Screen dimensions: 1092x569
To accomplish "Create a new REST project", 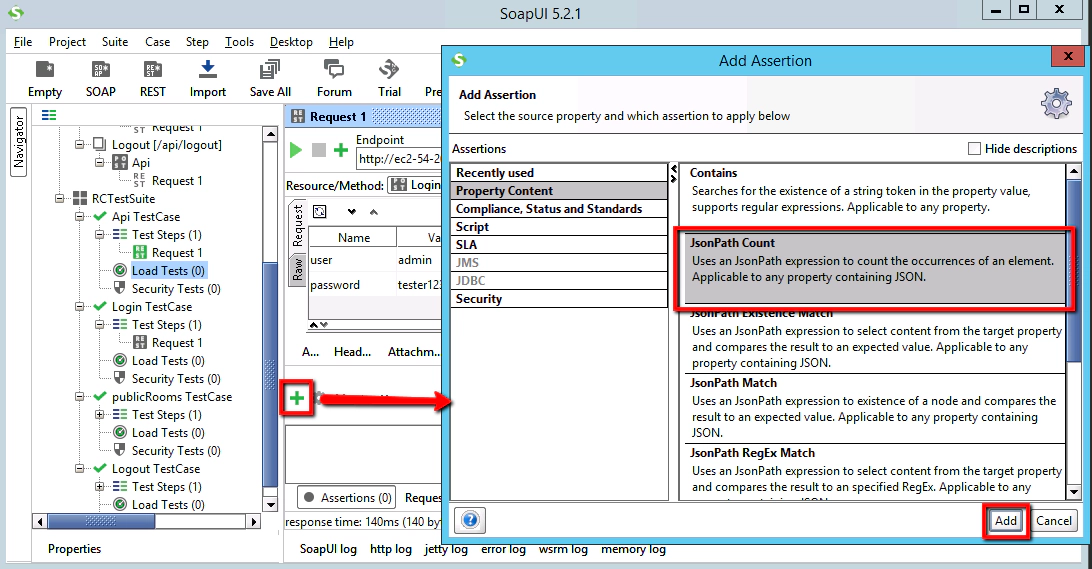I will (x=153, y=78).
